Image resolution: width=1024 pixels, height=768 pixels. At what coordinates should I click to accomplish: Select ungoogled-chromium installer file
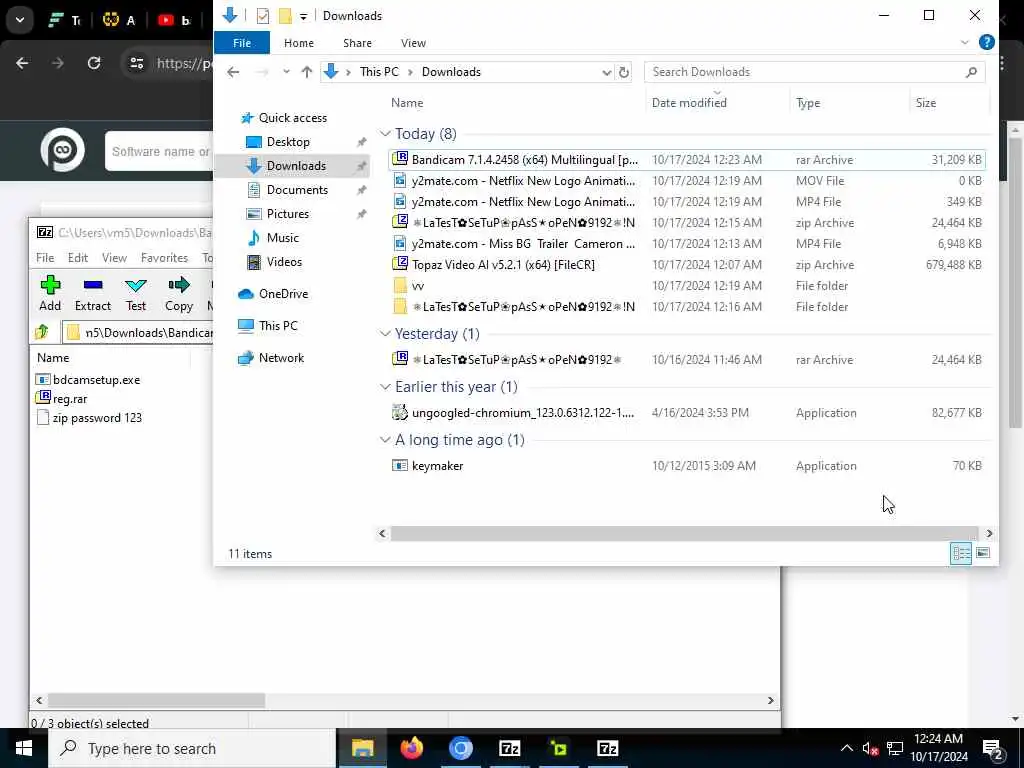[x=686, y=413]
